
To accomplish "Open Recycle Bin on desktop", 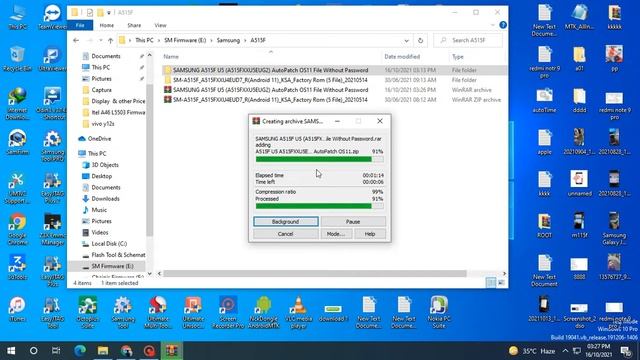I will point(17,59).
